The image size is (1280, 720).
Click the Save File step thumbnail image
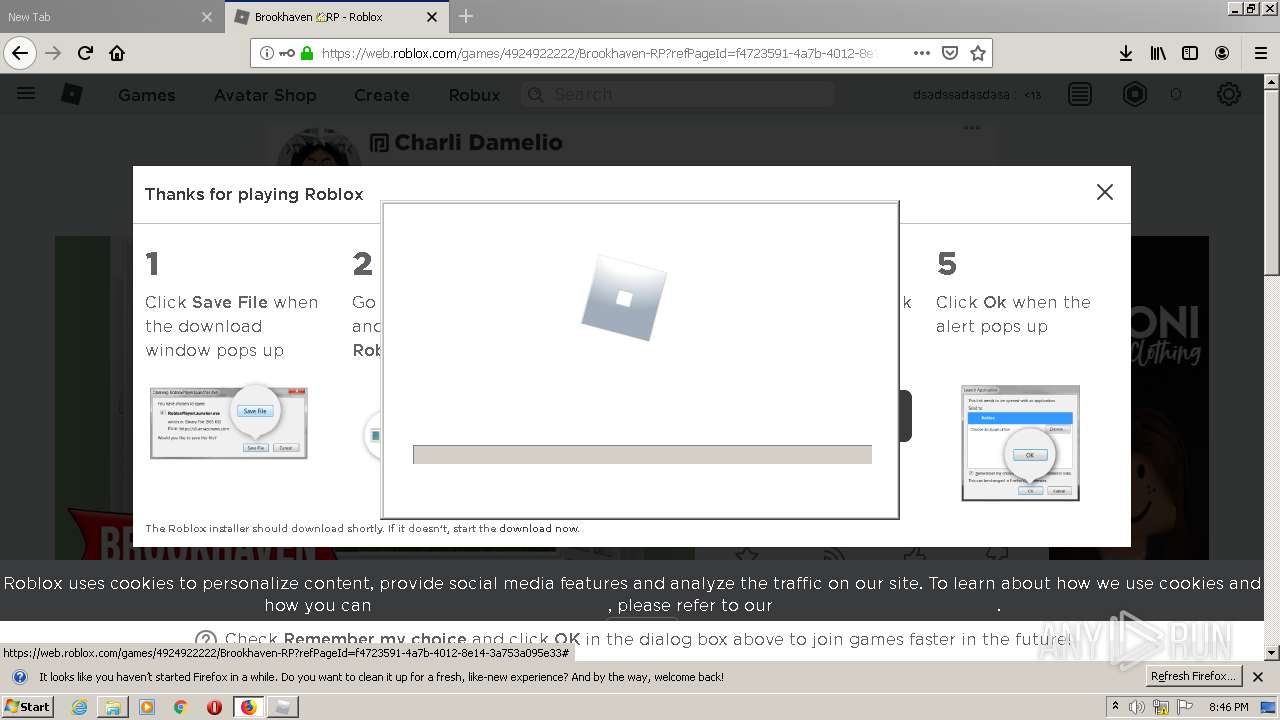(229, 423)
